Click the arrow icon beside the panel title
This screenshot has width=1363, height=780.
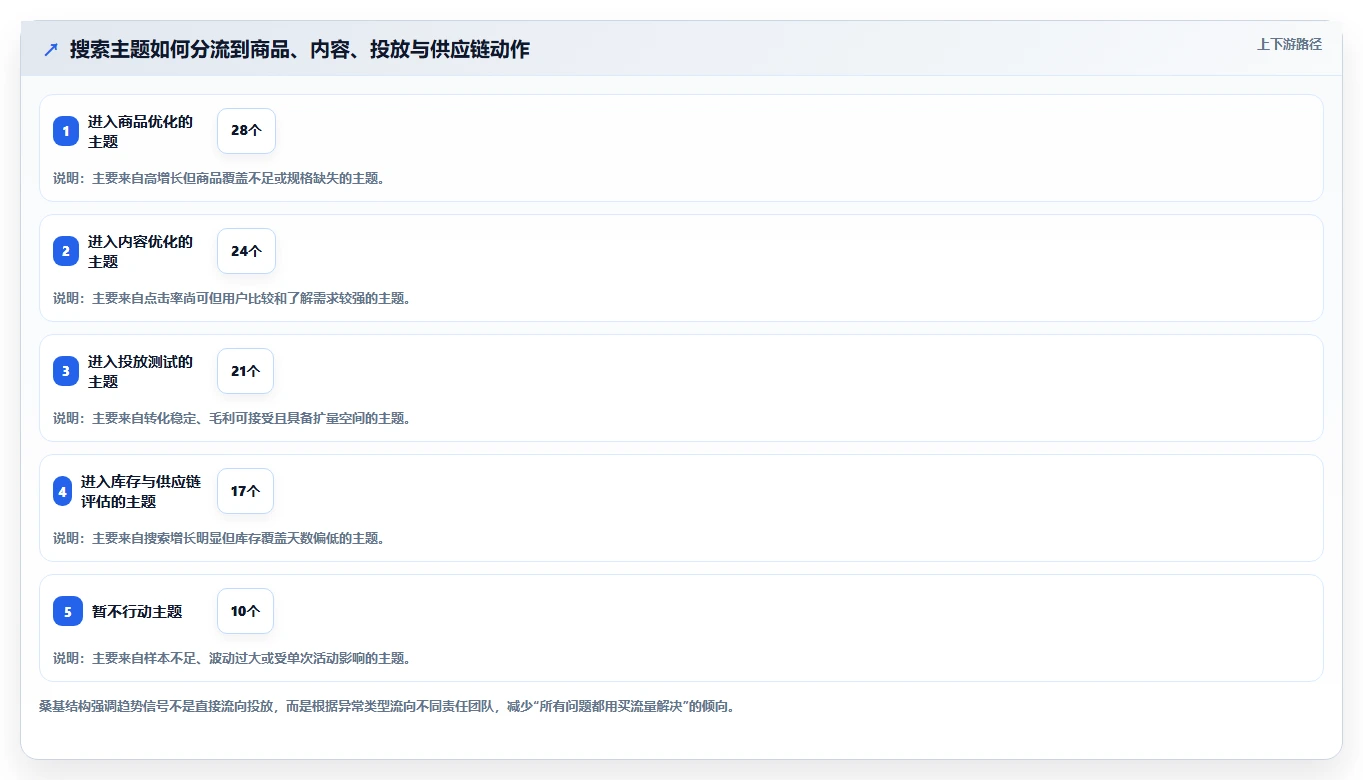pyautogui.click(x=51, y=49)
